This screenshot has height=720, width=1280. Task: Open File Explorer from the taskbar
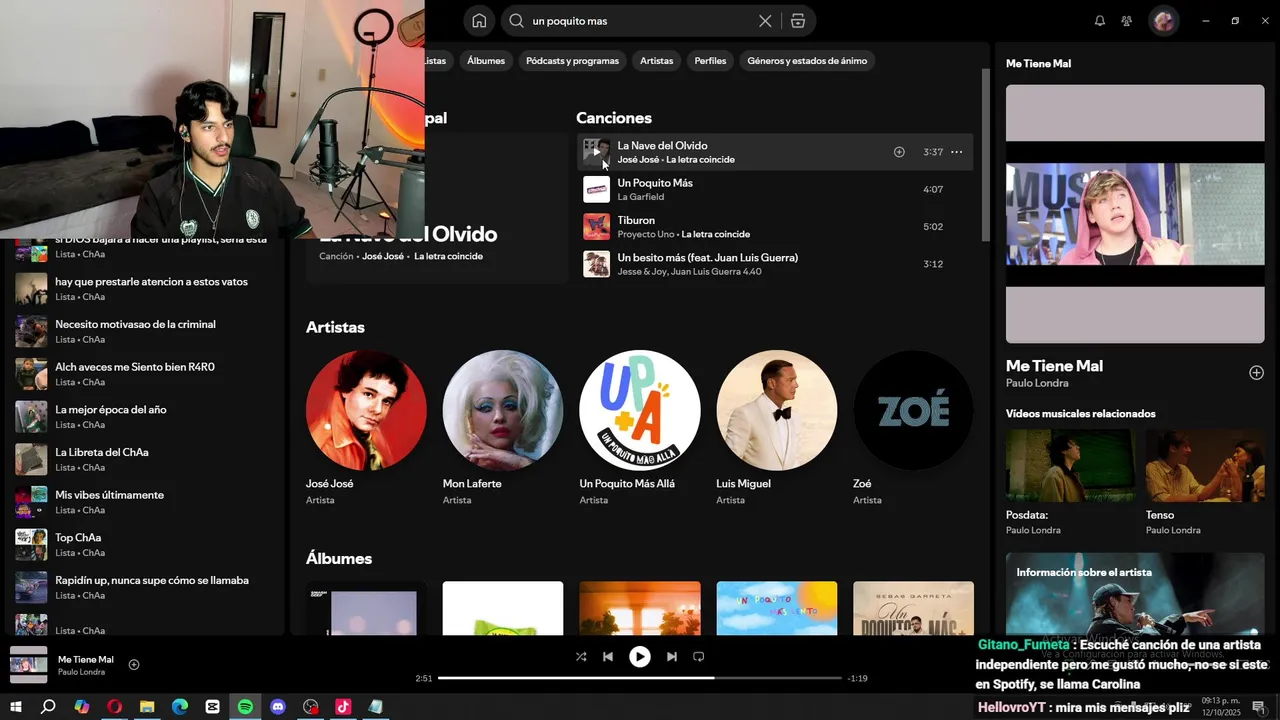147,707
